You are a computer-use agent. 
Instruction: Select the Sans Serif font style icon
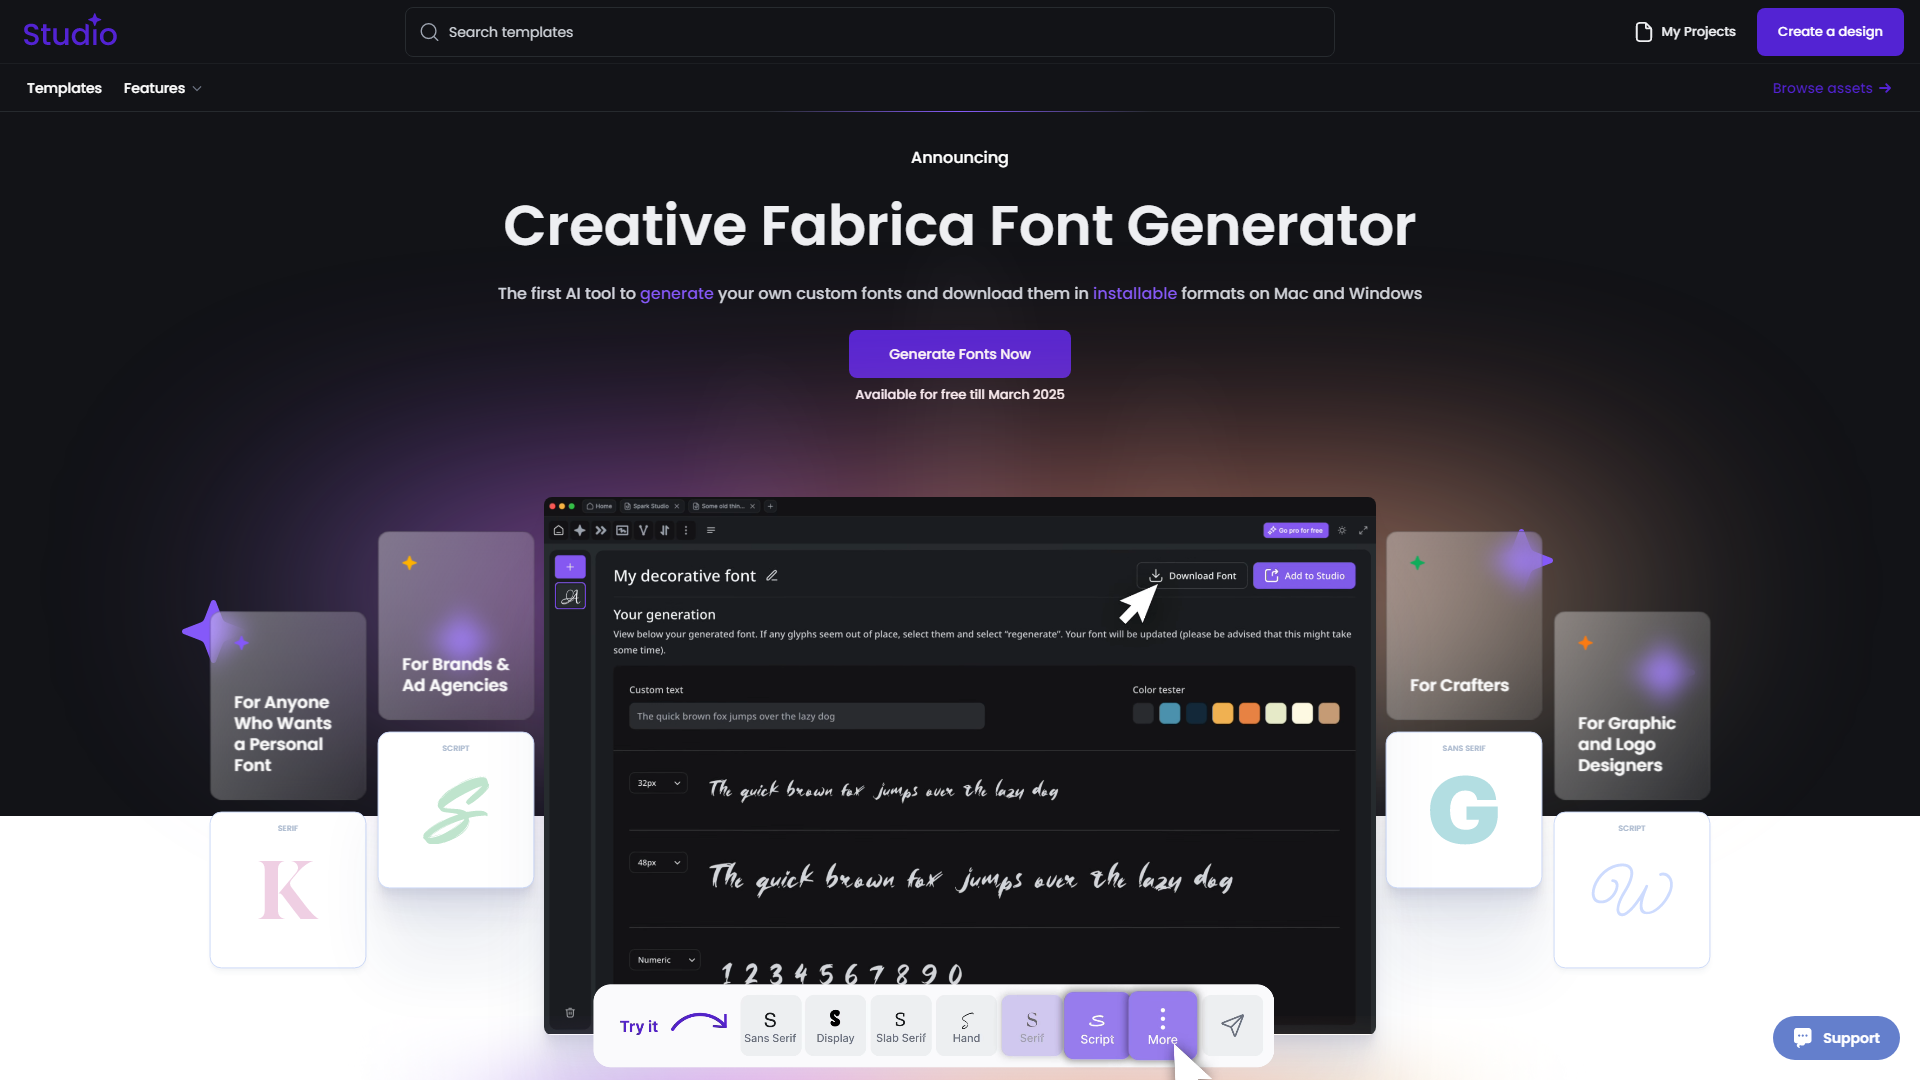(x=769, y=1025)
